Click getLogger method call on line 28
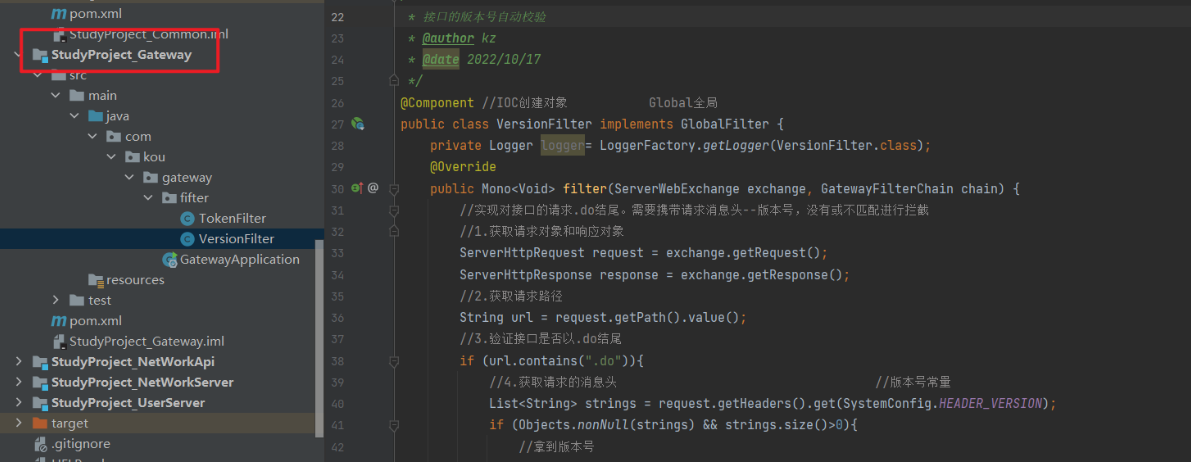This screenshot has height=462, width=1191. pyautogui.click(x=735, y=145)
